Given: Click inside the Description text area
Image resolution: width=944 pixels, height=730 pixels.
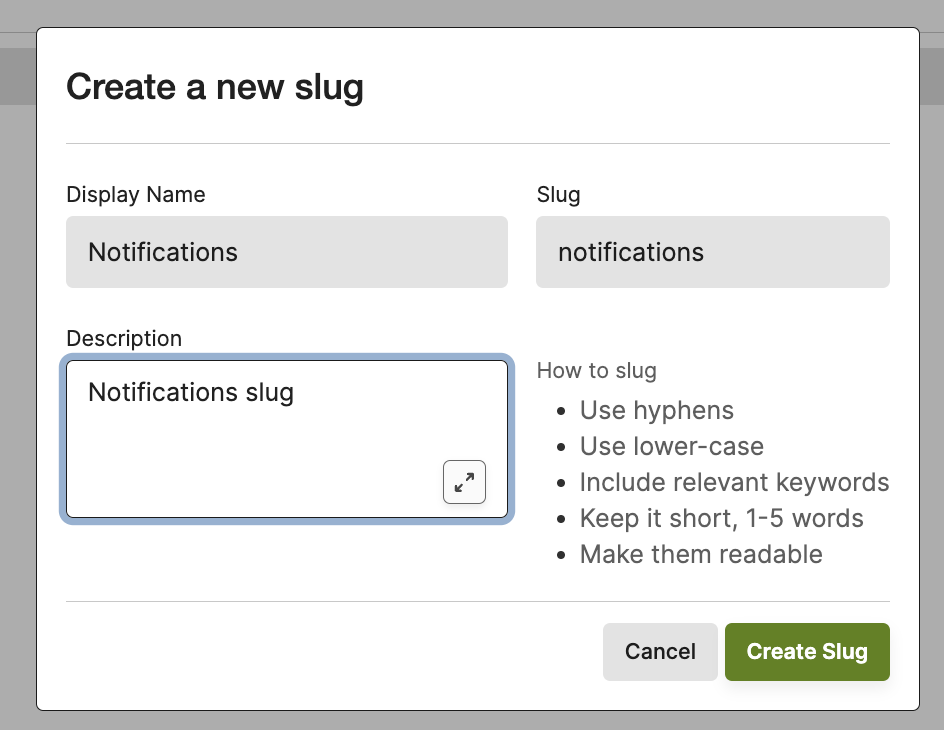Looking at the screenshot, I should pyautogui.click(x=287, y=439).
